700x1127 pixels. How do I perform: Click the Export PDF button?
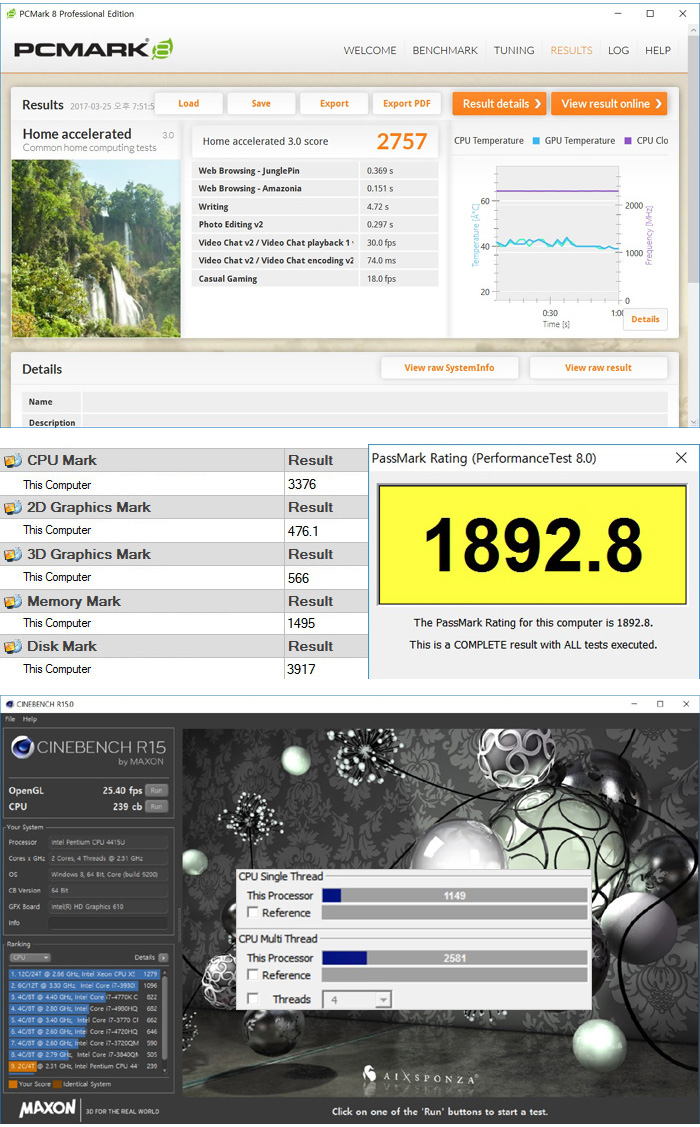point(407,104)
